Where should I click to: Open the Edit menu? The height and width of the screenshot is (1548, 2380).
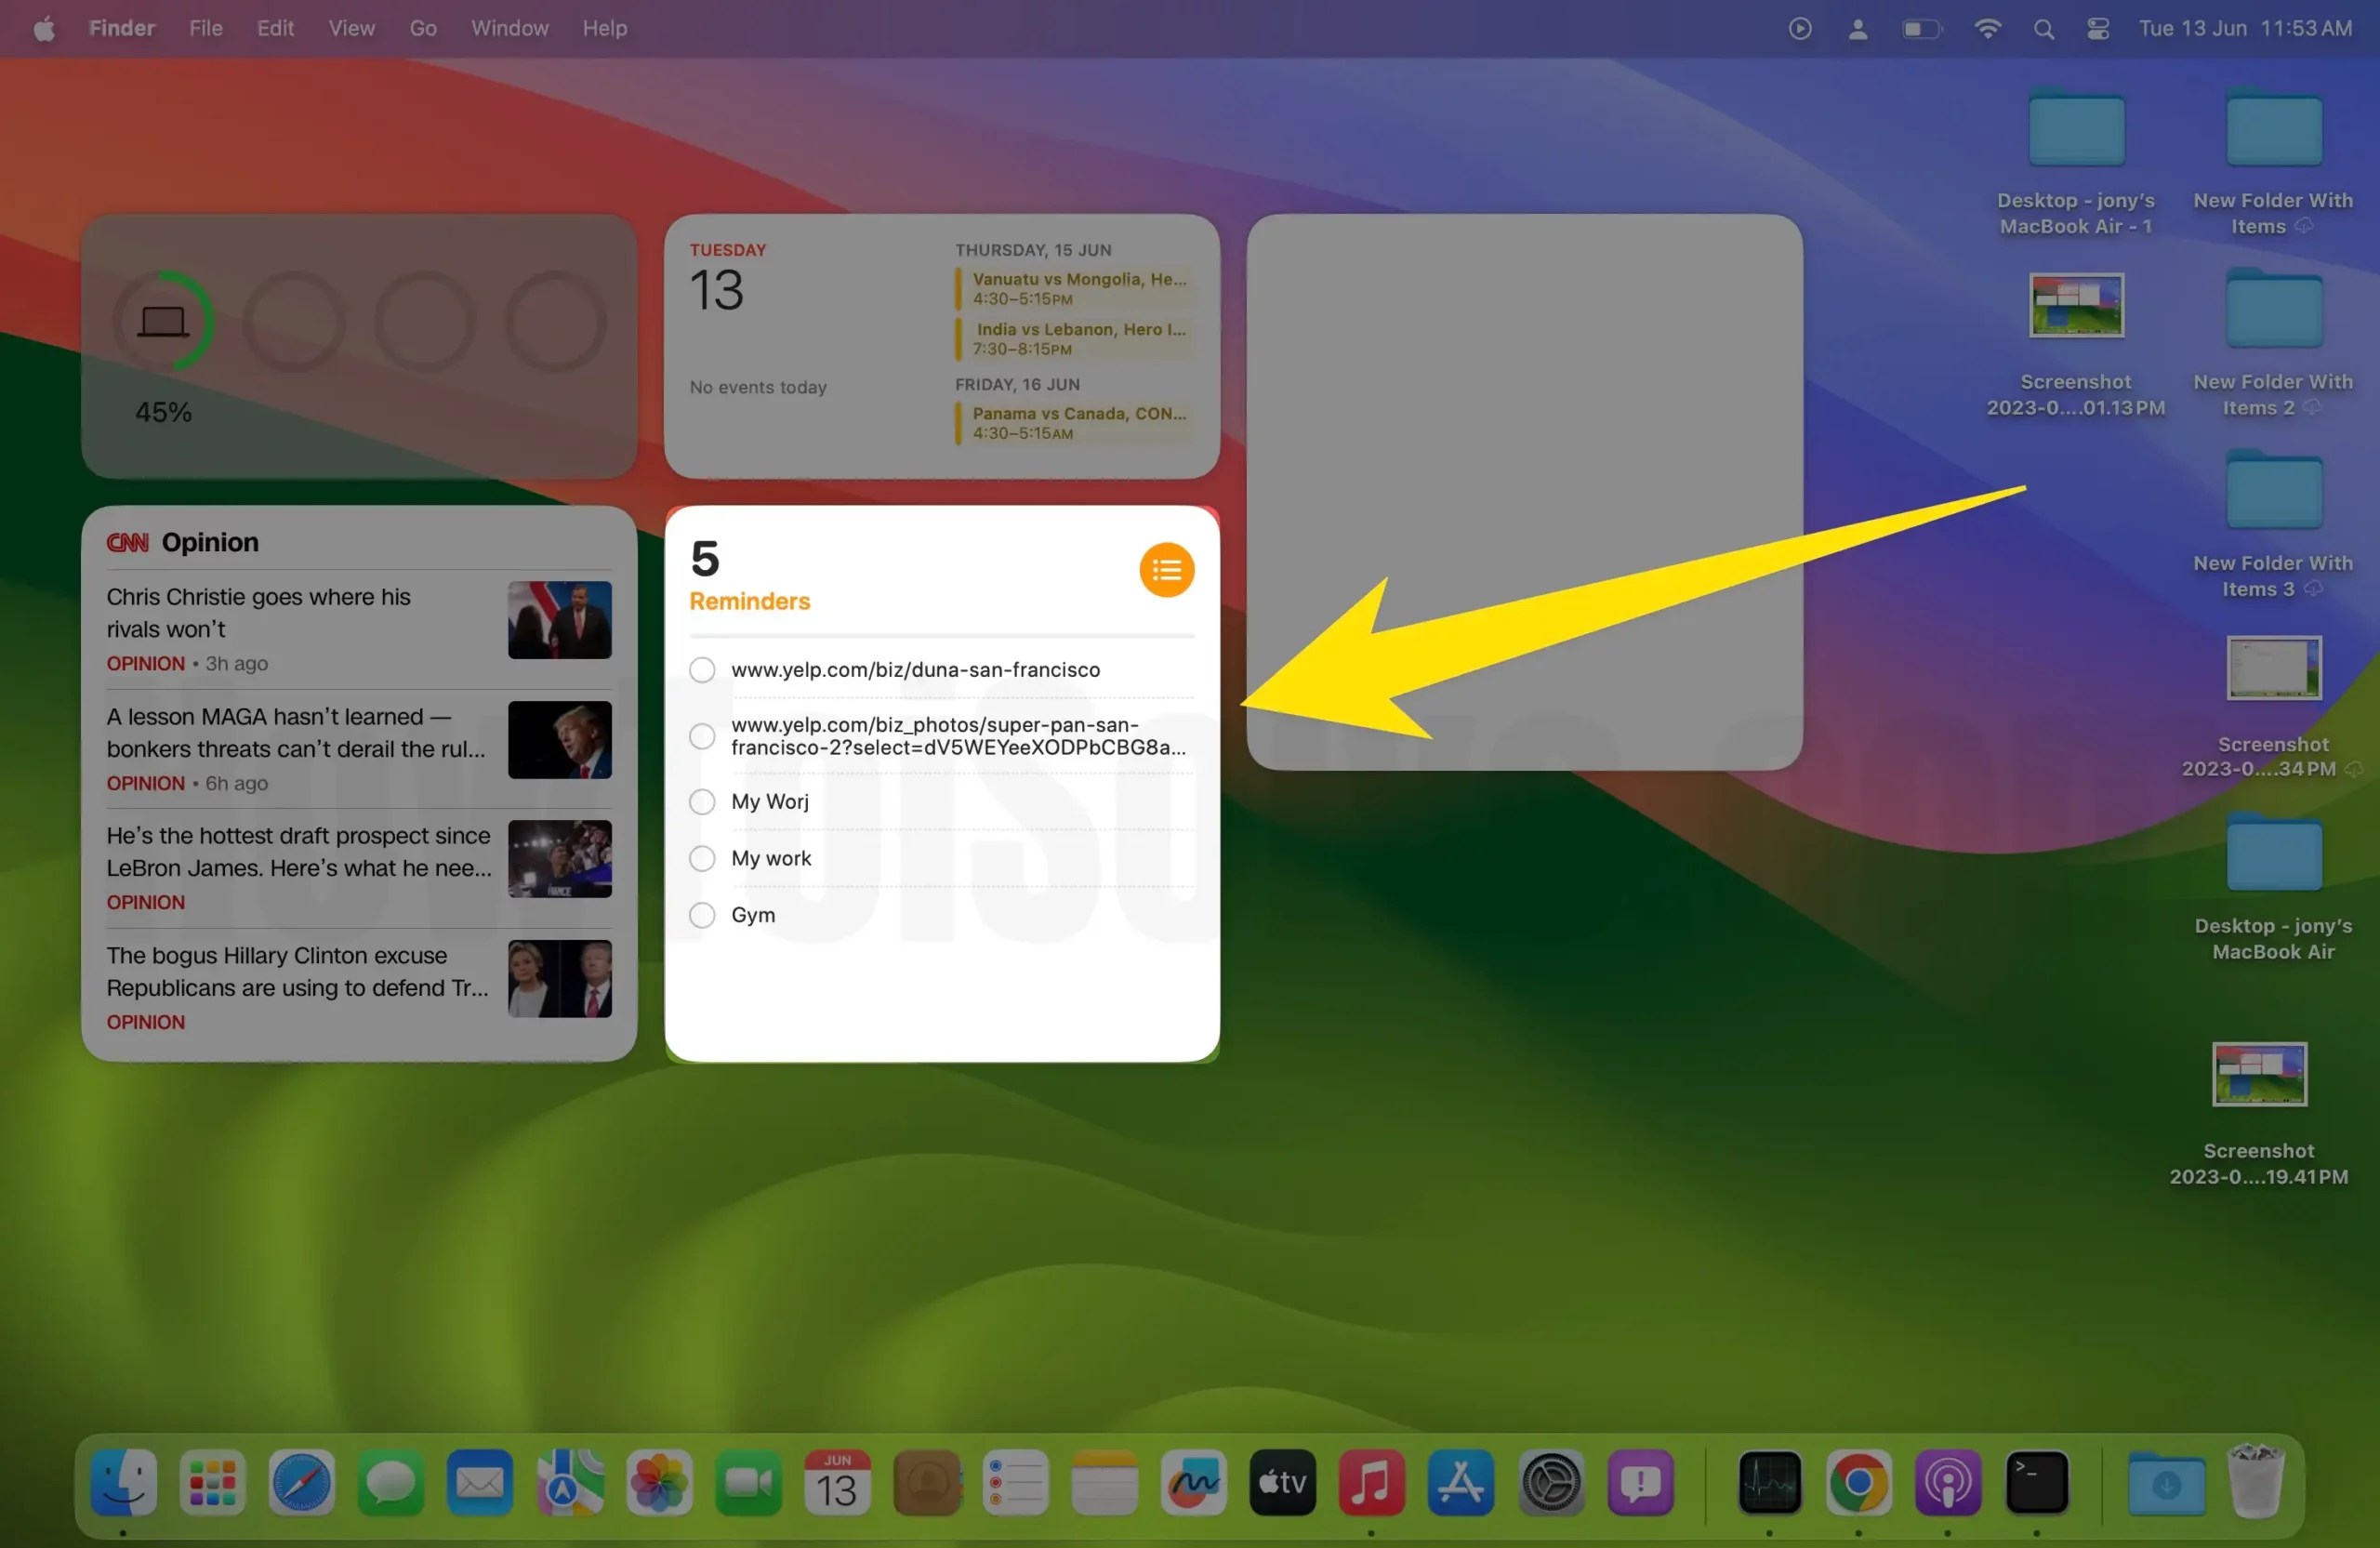tap(275, 28)
